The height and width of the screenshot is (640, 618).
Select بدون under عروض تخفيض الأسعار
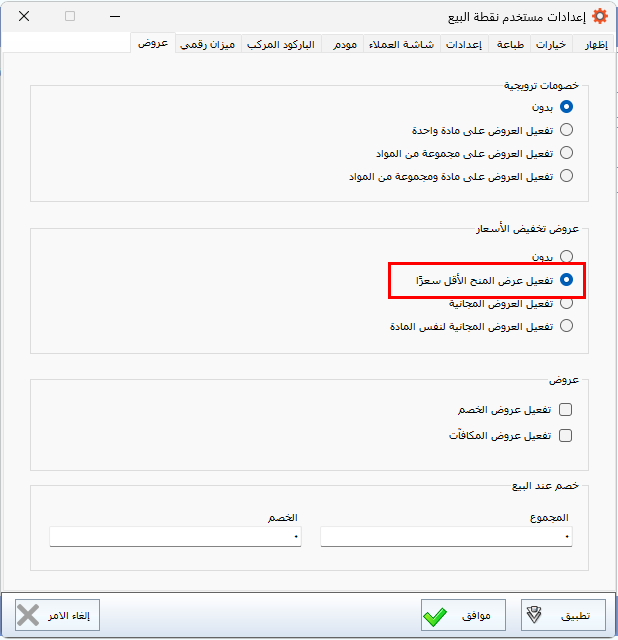click(x=566, y=256)
